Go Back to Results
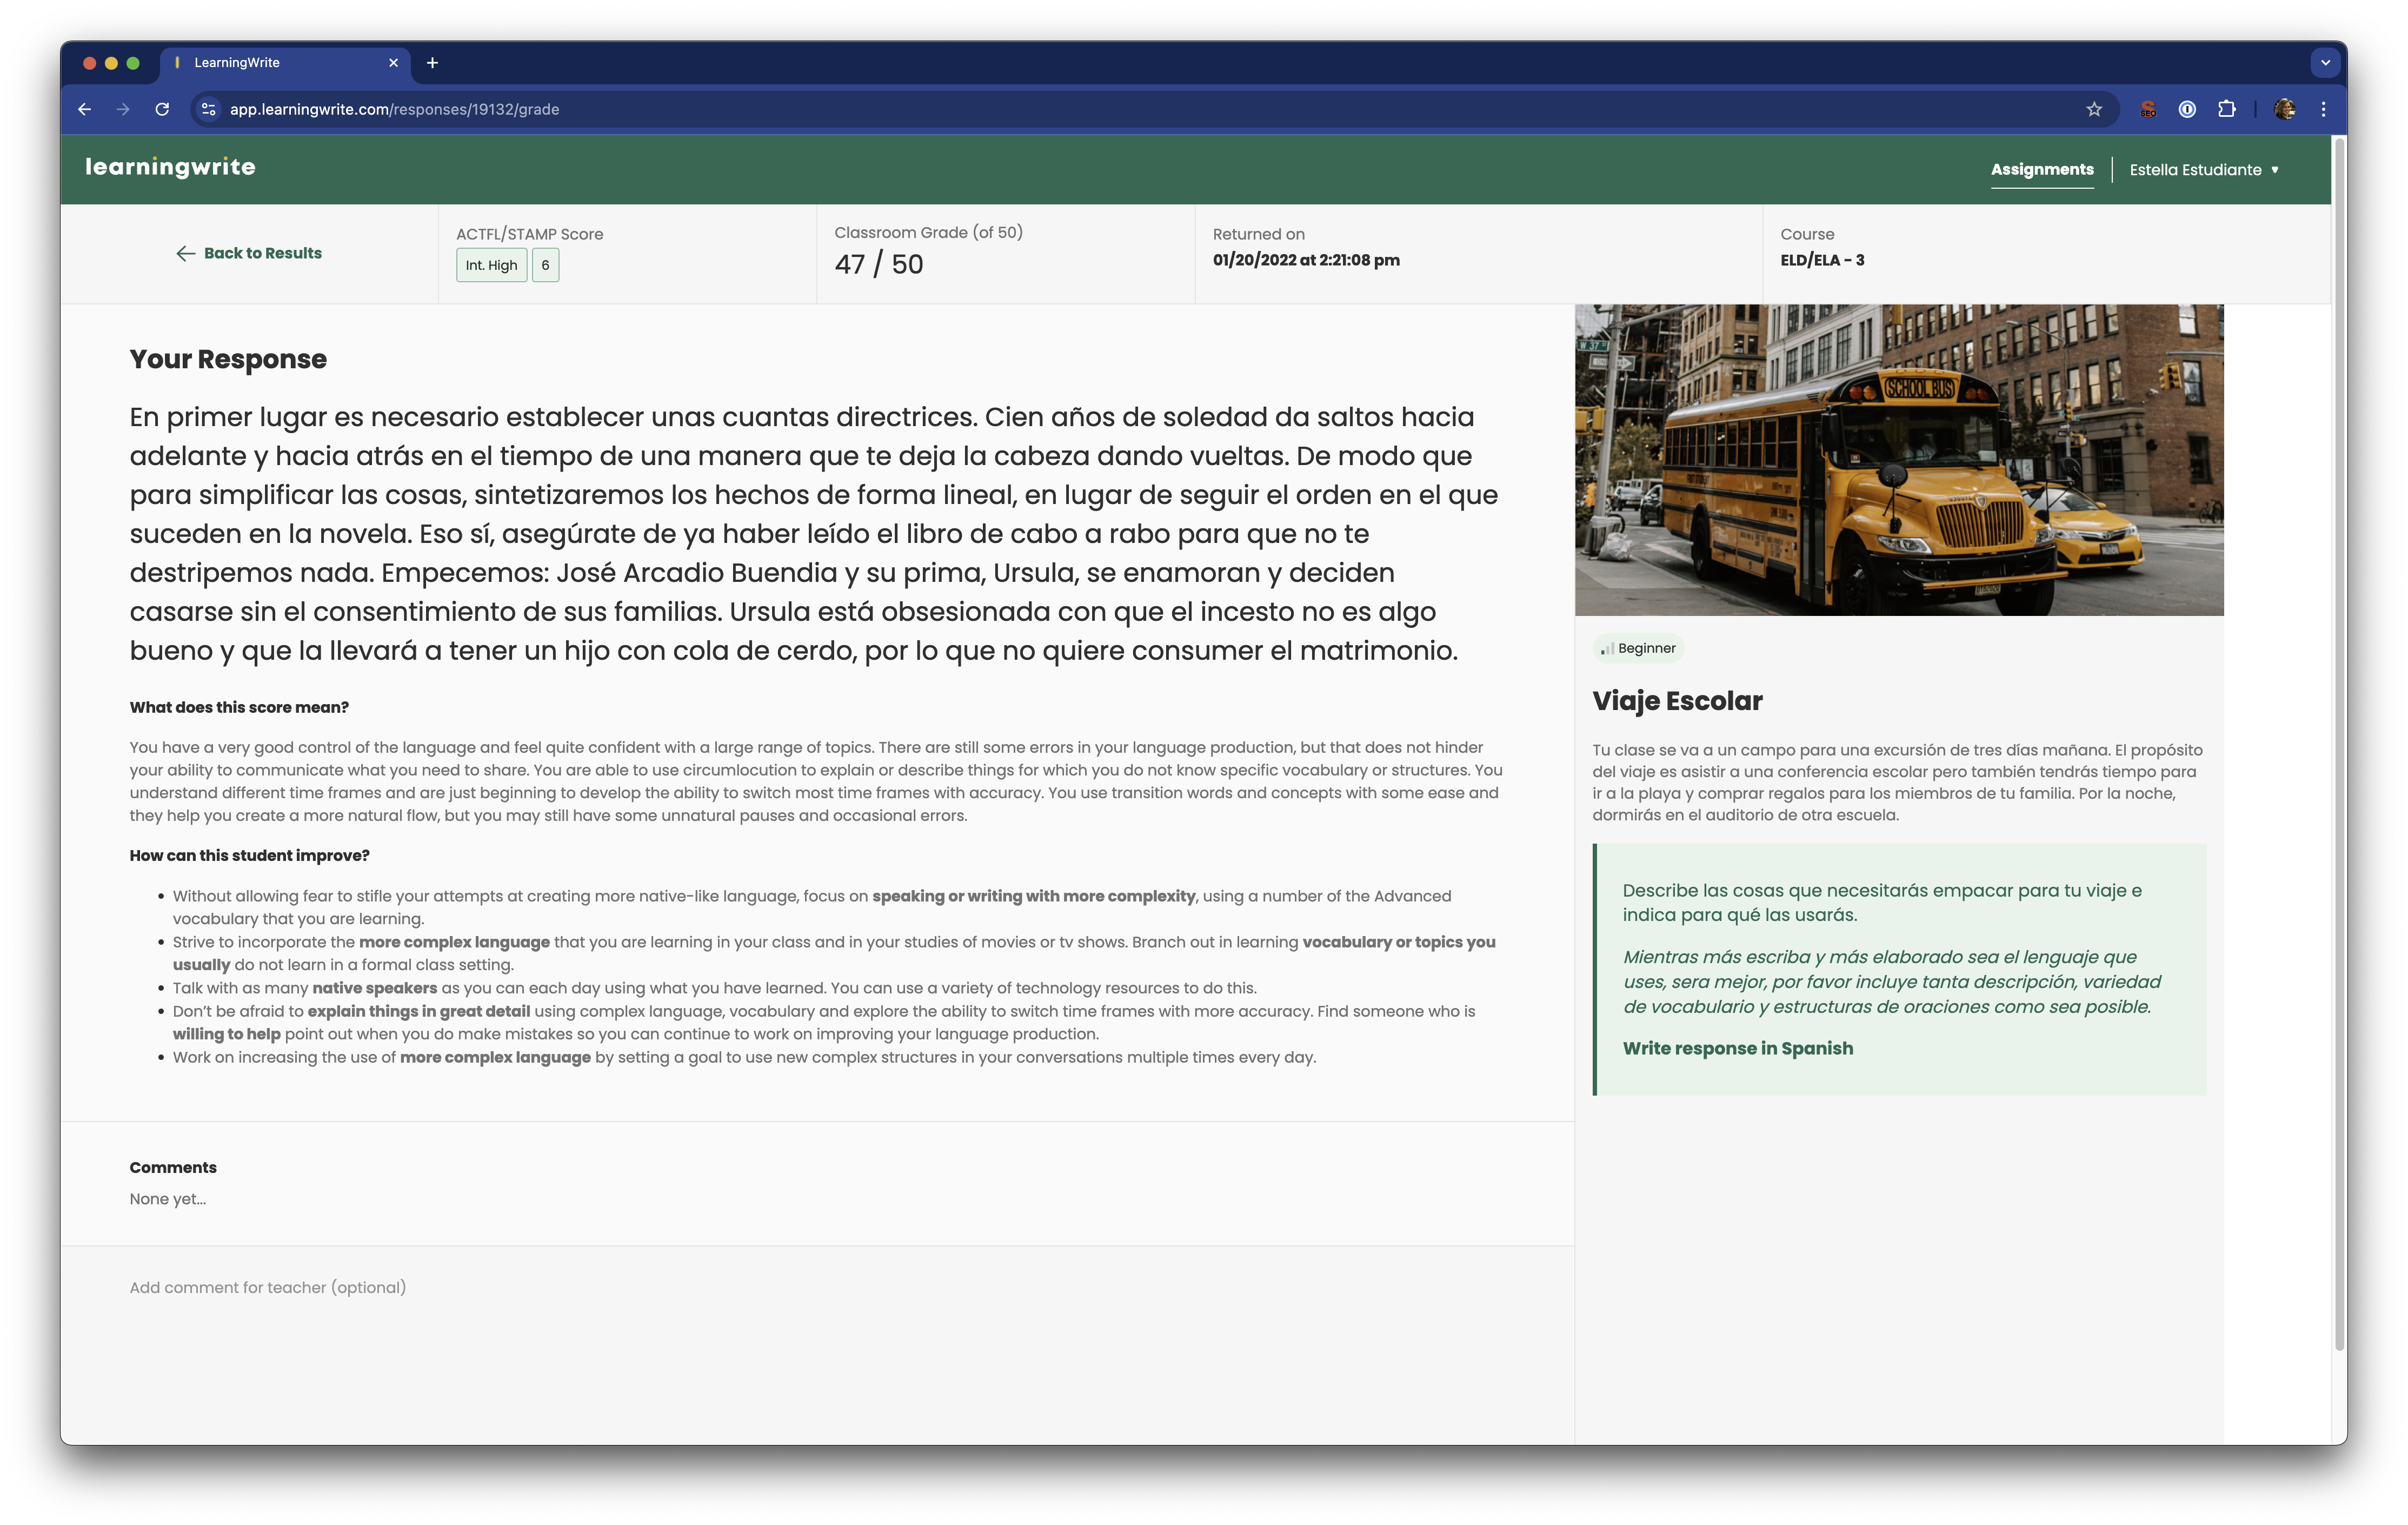 (262, 253)
